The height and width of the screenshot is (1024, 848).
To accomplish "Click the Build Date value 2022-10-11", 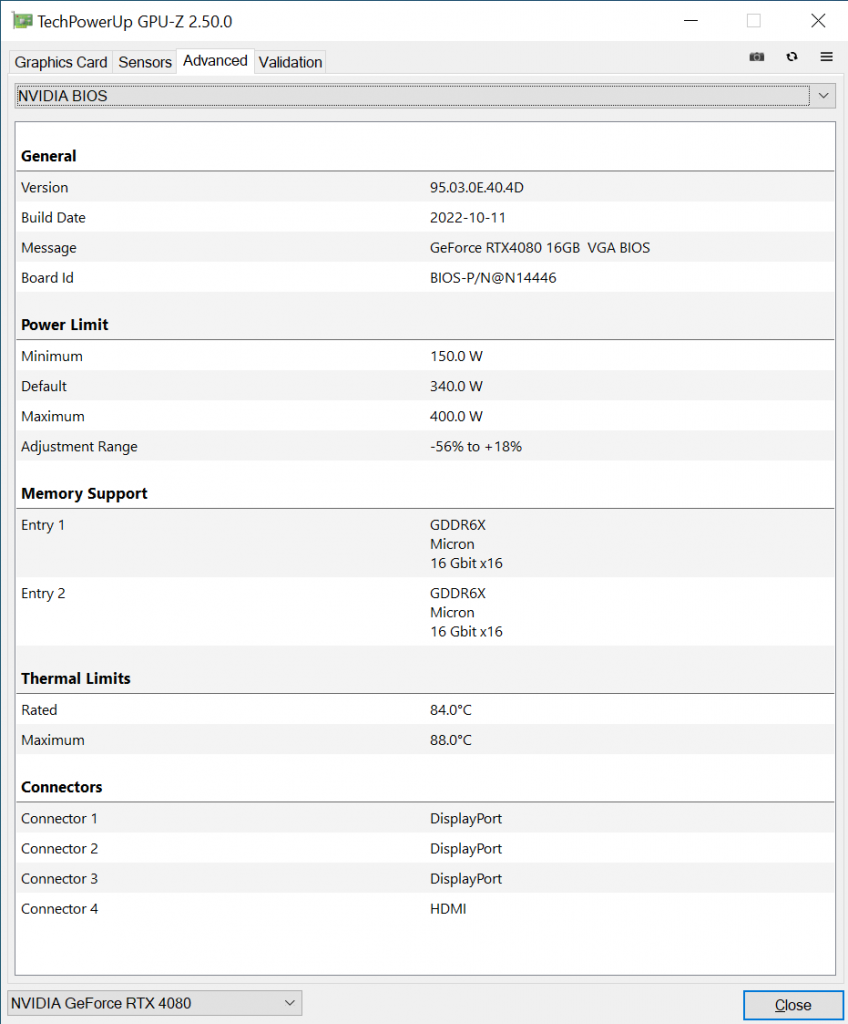I will [468, 217].
